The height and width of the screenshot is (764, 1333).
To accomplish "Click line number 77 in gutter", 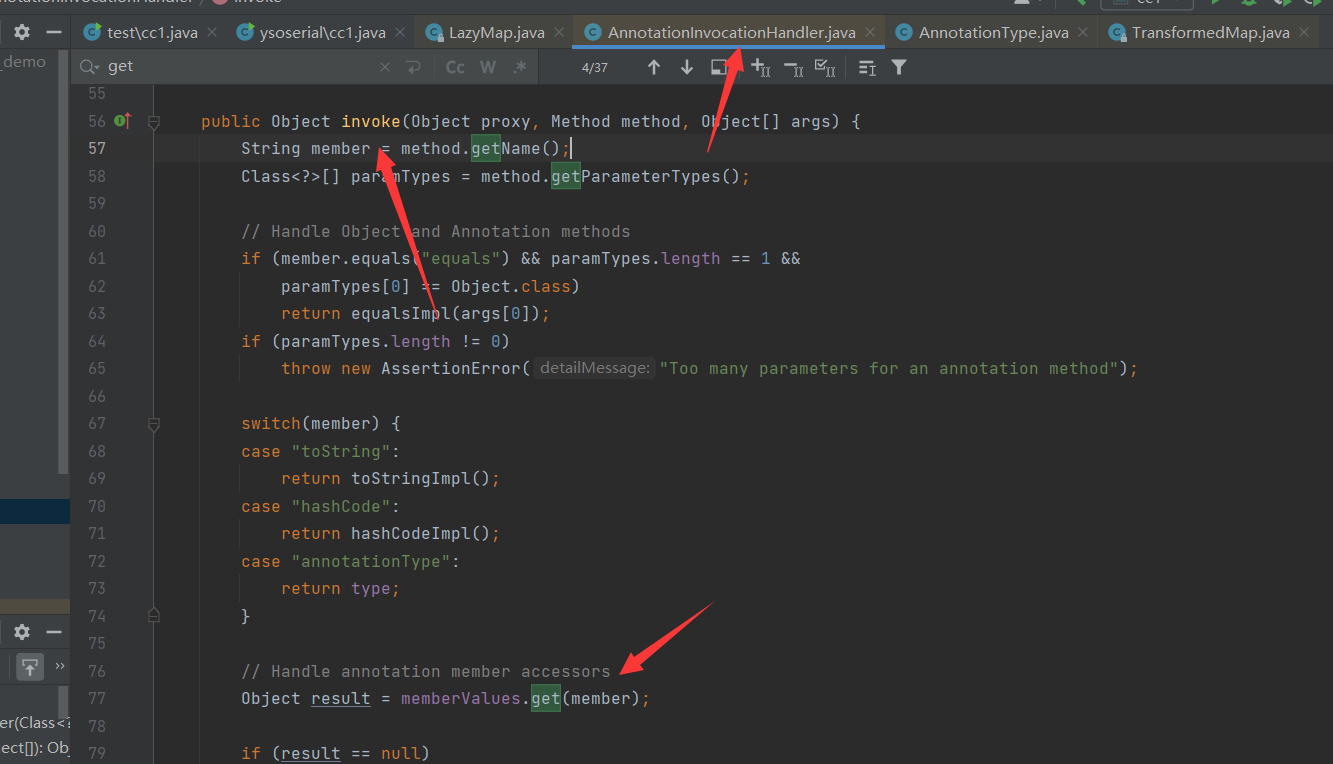I will (96, 698).
